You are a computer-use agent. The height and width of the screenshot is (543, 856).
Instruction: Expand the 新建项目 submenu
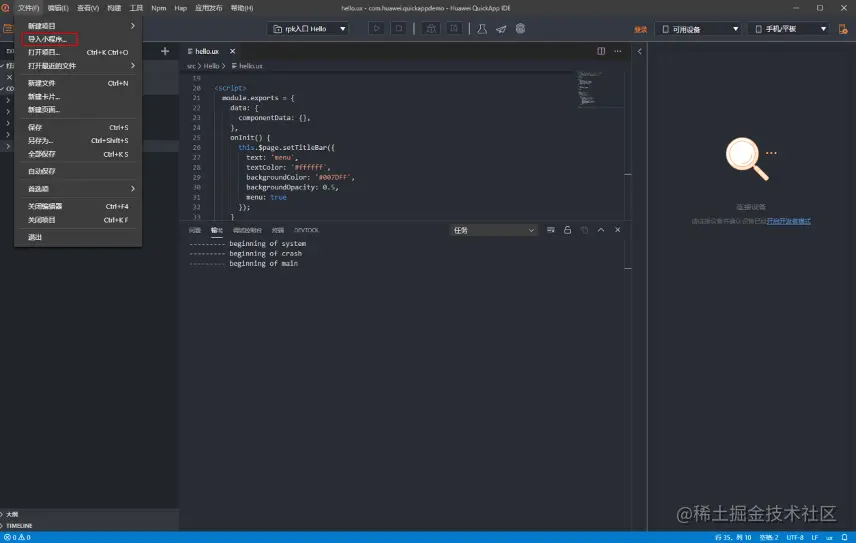pyautogui.click(x=78, y=26)
